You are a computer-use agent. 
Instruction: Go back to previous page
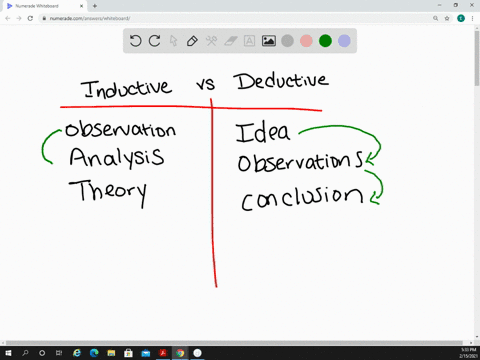(x=8, y=18)
